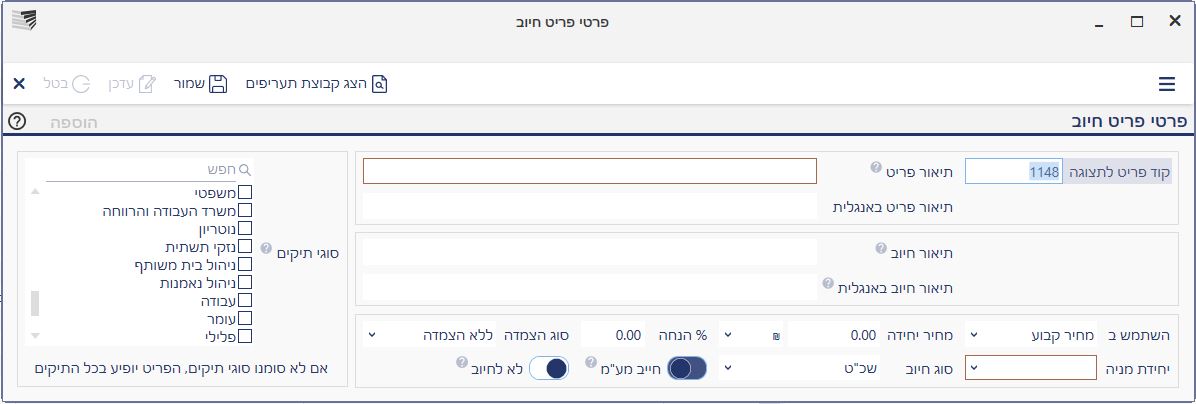This screenshot has height=404, width=1196.
Task: Toggle the חייב מע"מ switch
Action: pos(687,368)
